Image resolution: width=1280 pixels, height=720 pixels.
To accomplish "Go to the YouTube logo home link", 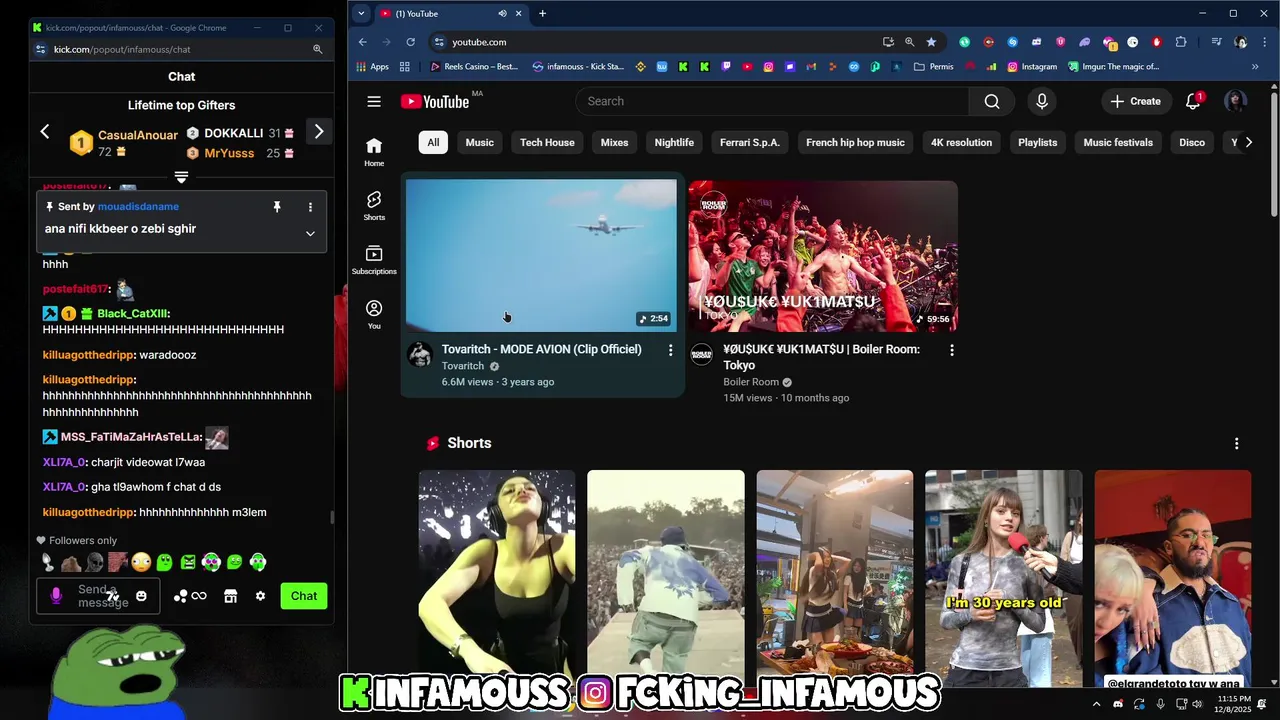I will point(435,101).
